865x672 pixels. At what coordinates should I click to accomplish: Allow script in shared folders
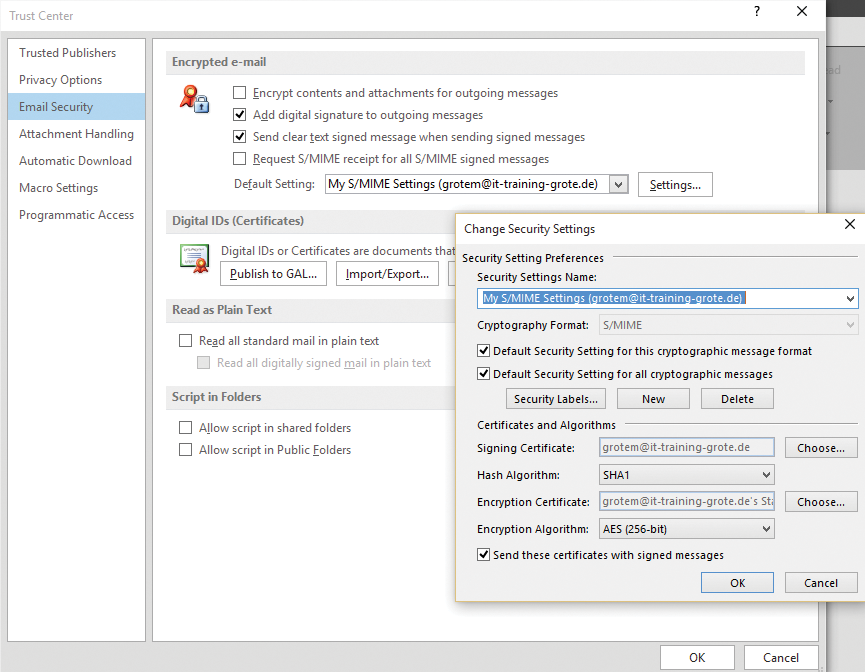(x=185, y=427)
